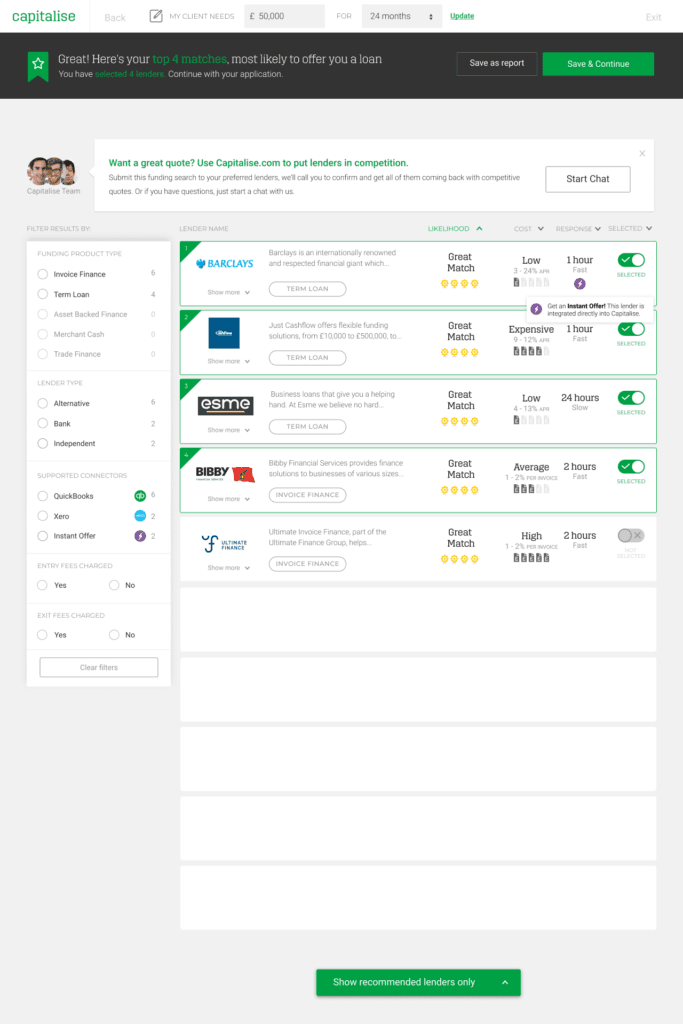Expand Show more for Just Cashflow
The height and width of the screenshot is (1024, 683).
(x=229, y=361)
